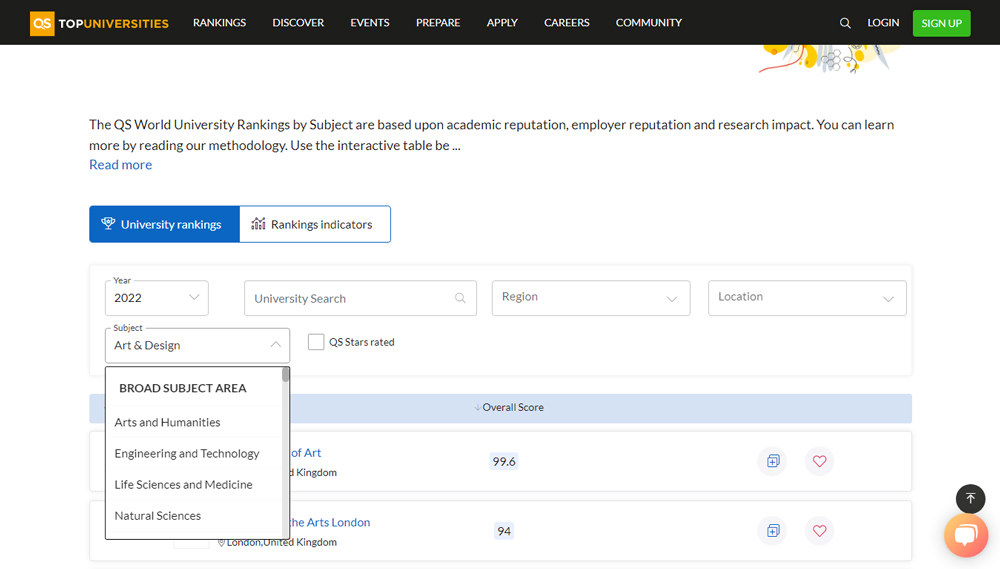Open the orange chat bubble widget
Viewport: 1000px width, 569px height.
tap(966, 535)
